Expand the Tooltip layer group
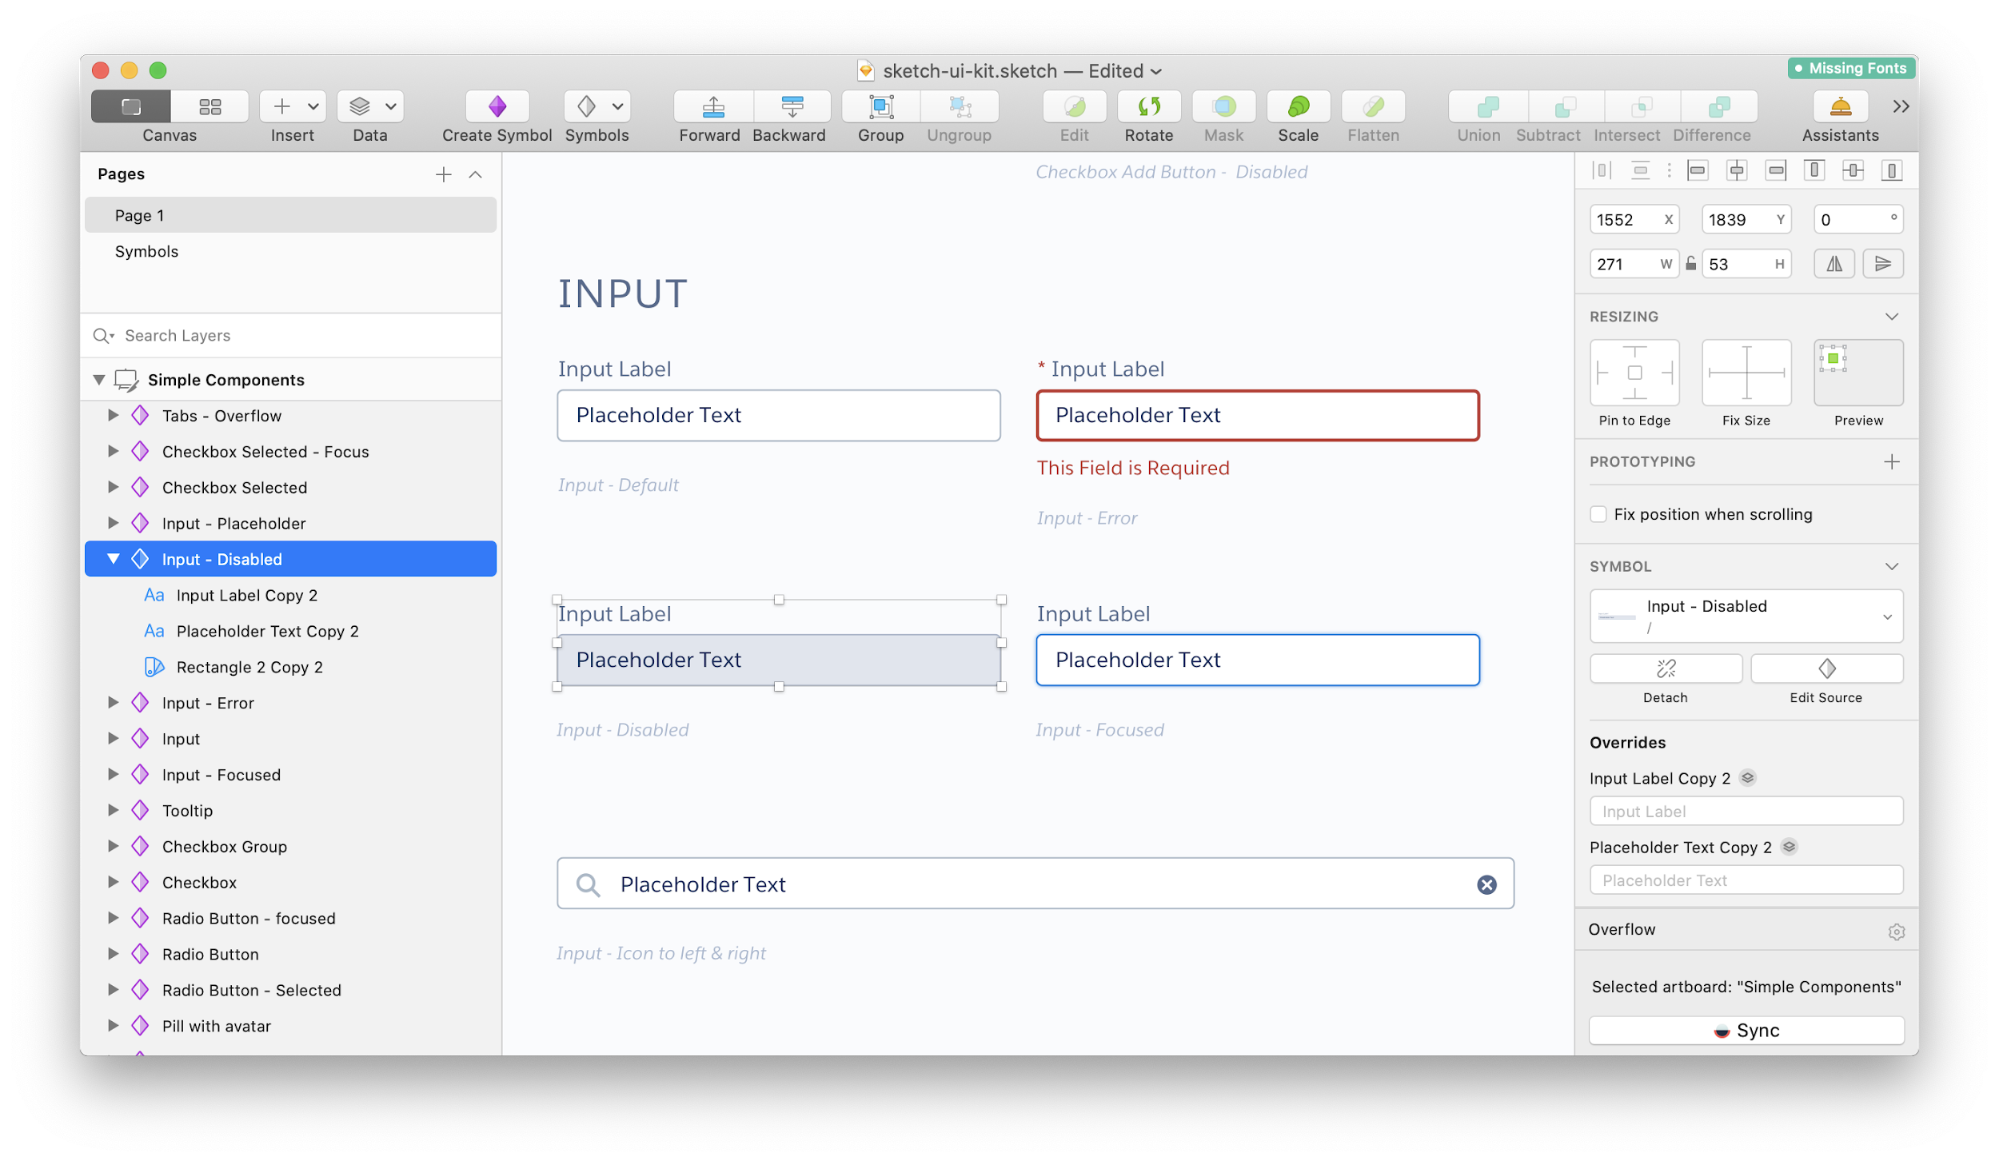 113,811
